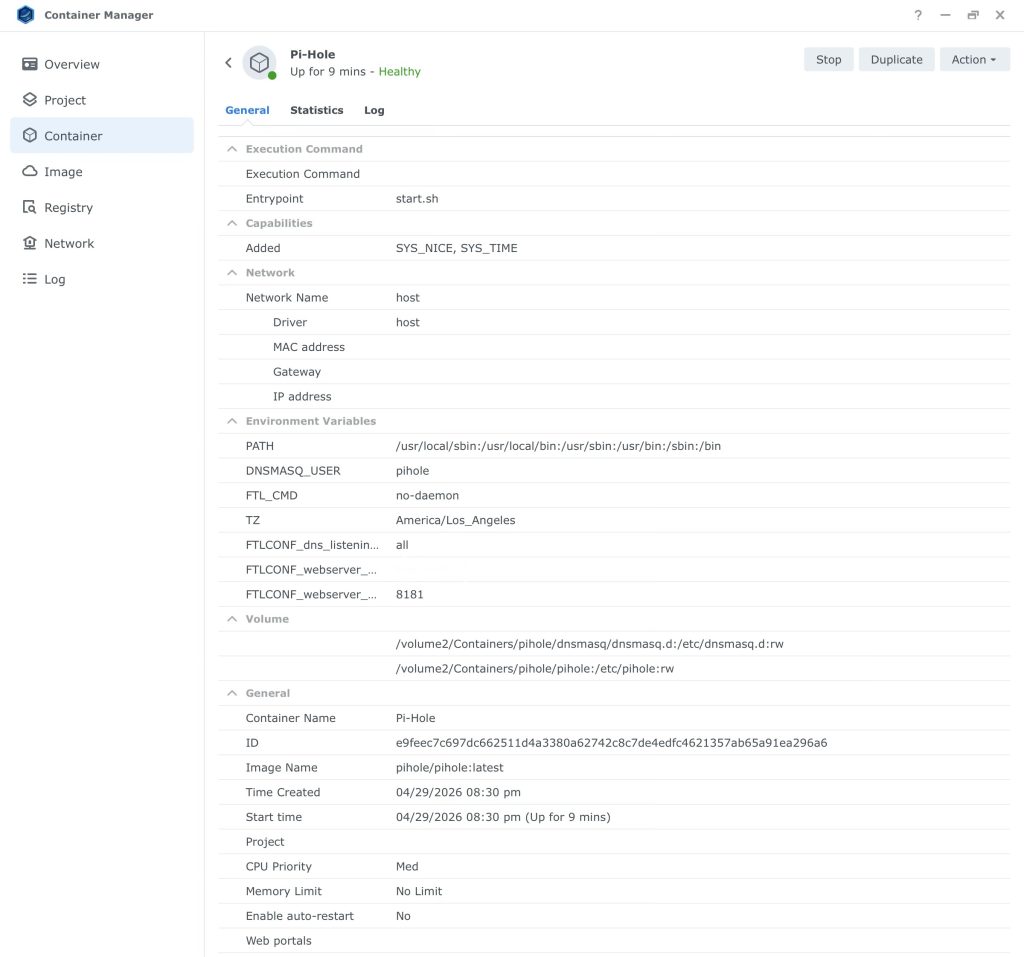Switch to the container Log tab

[374, 110]
